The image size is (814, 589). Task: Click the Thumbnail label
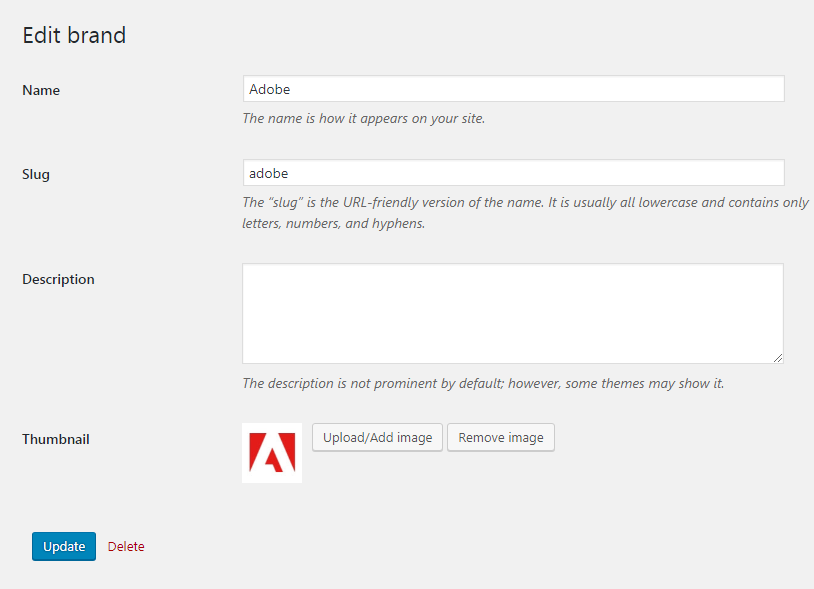[56, 439]
